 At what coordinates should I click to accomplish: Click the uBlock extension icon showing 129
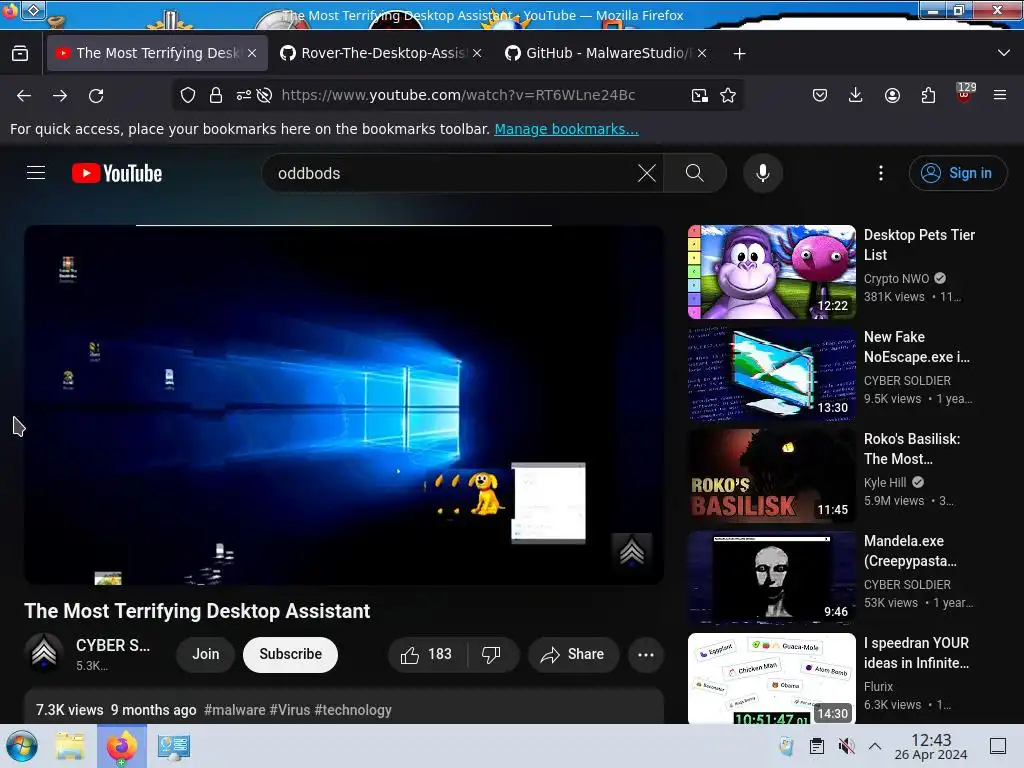click(965, 93)
